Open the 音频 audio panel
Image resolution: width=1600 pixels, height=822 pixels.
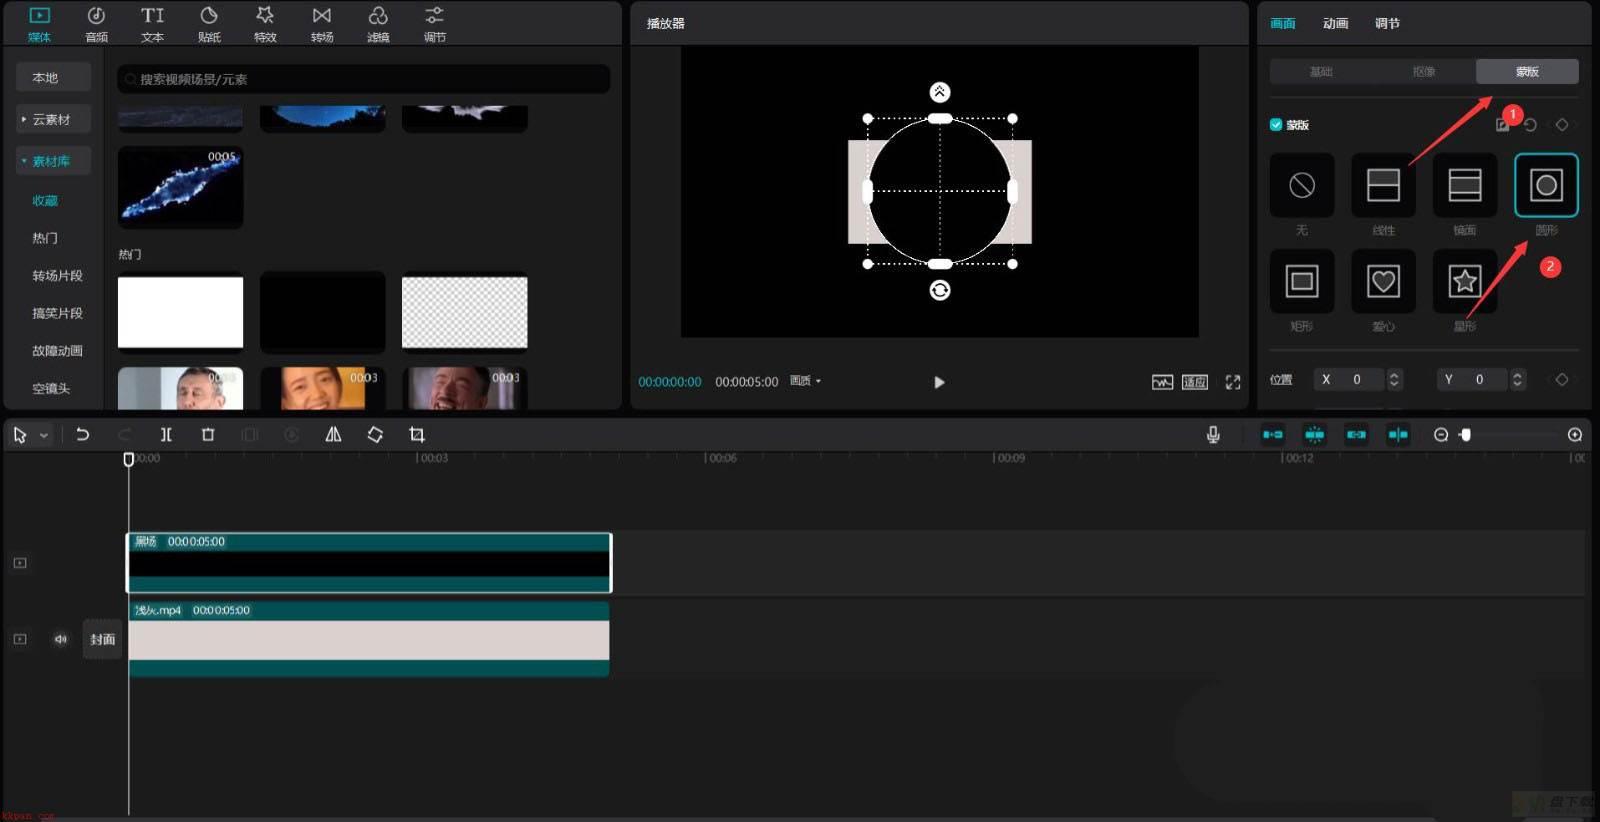click(96, 24)
